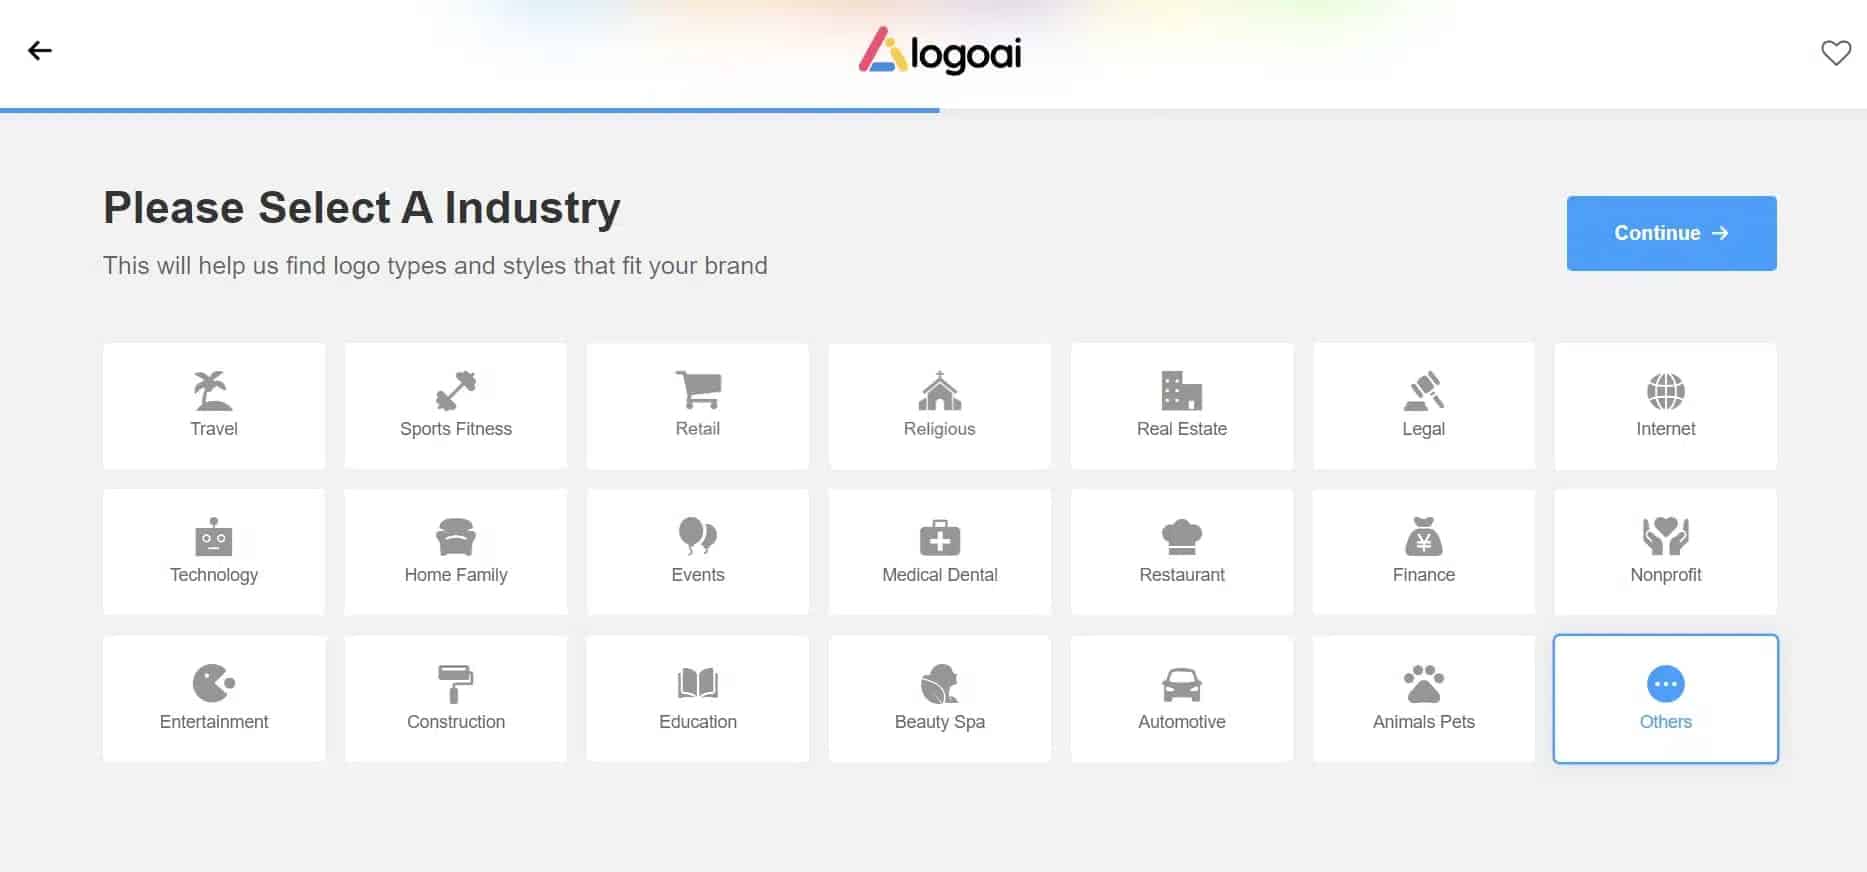This screenshot has width=1867, height=872.
Task: Select the Others industry card
Action: 1665,699
